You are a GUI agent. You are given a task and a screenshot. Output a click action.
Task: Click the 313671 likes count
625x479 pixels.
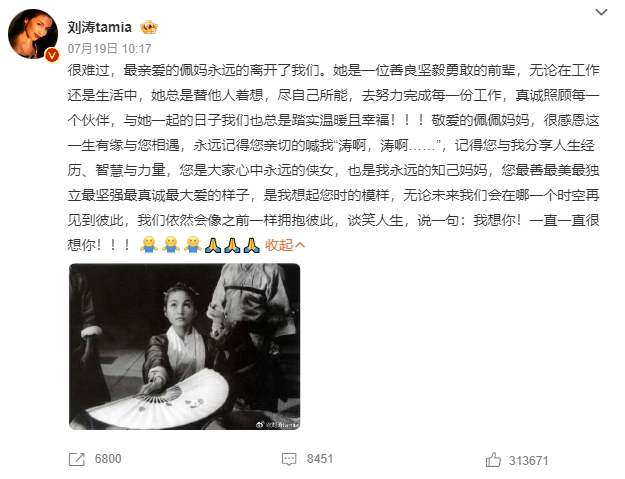click(x=529, y=461)
